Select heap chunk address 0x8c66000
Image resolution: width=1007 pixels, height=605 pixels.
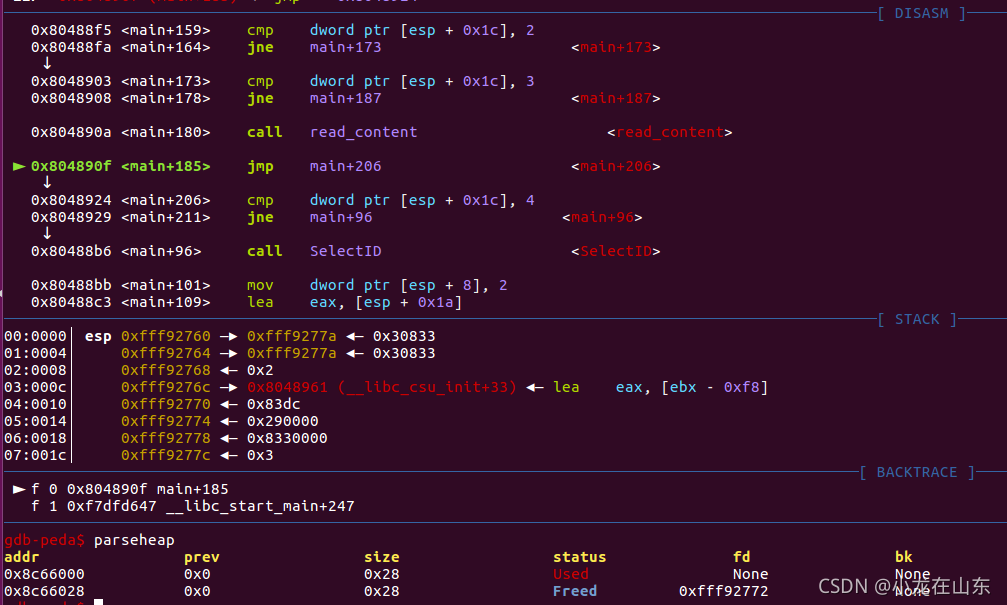click(44, 574)
